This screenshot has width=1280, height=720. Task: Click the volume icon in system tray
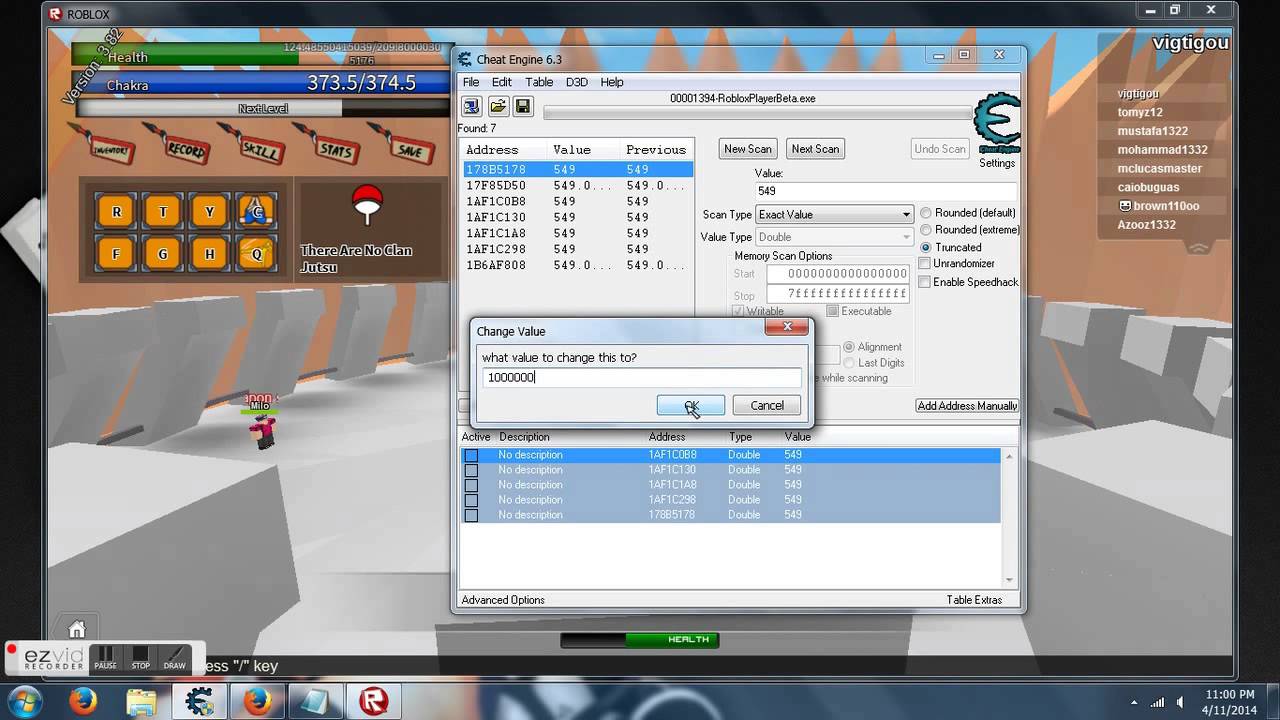click(1180, 701)
